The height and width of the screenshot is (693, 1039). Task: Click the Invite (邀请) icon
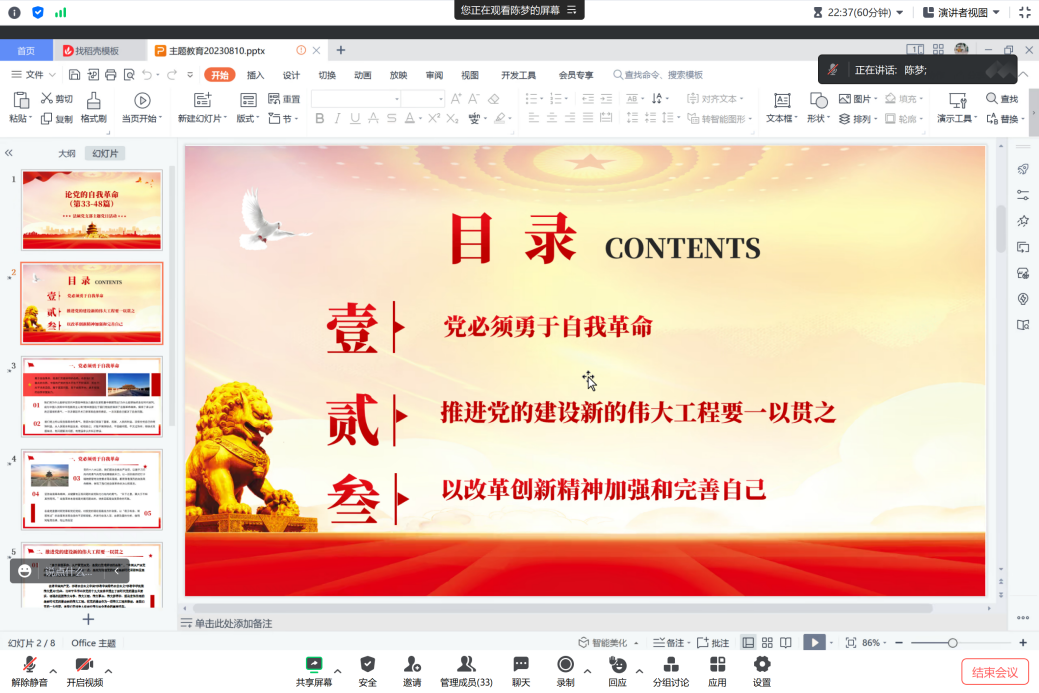tap(412, 665)
